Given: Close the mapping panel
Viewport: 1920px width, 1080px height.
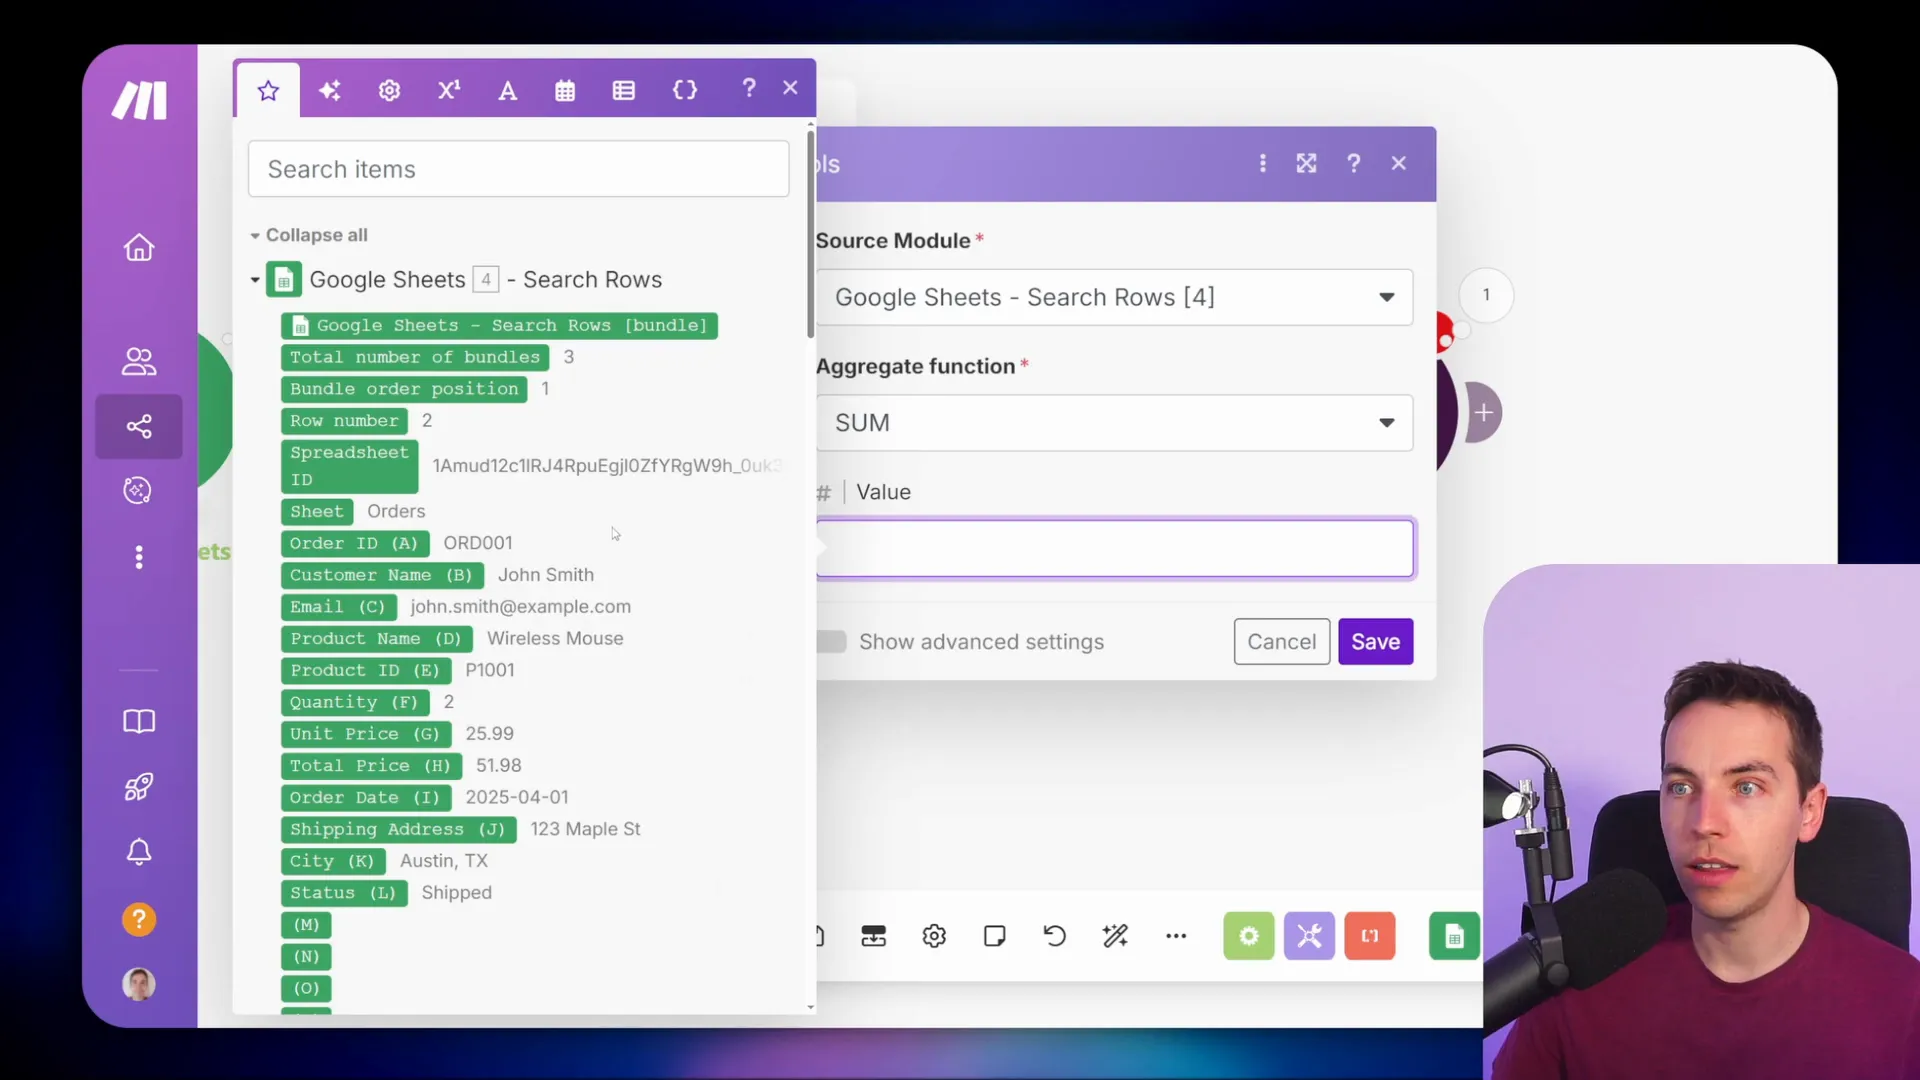Looking at the screenshot, I should [x=790, y=88].
